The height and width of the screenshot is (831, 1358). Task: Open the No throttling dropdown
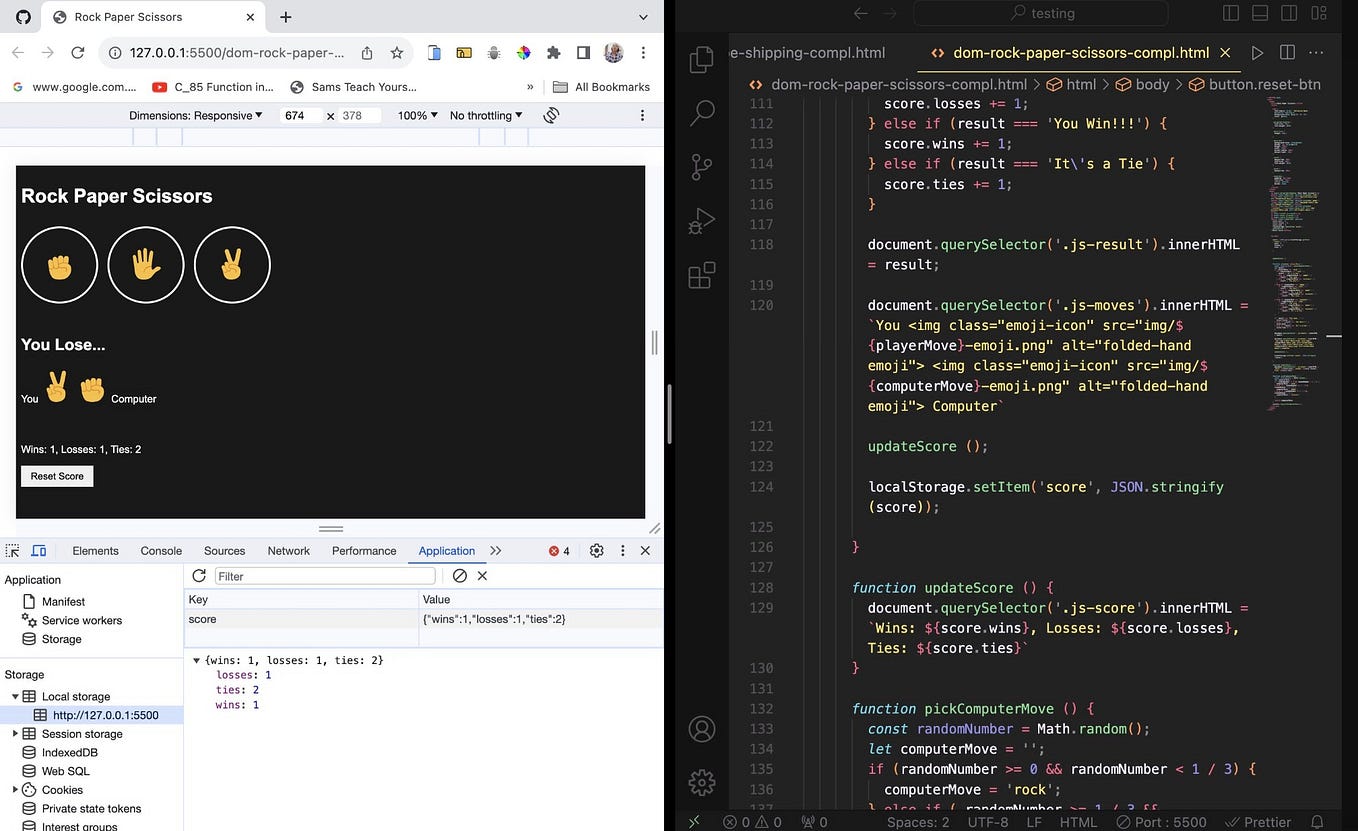484,115
